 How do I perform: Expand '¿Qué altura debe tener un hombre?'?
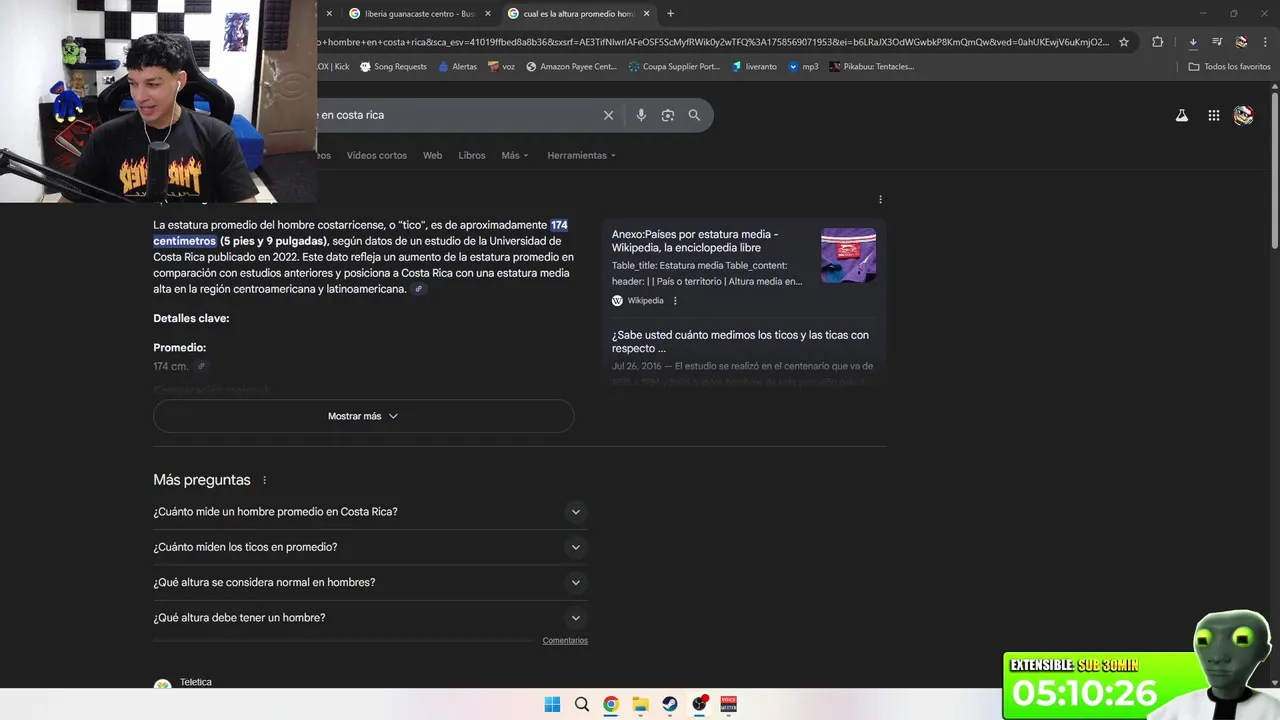click(x=370, y=618)
